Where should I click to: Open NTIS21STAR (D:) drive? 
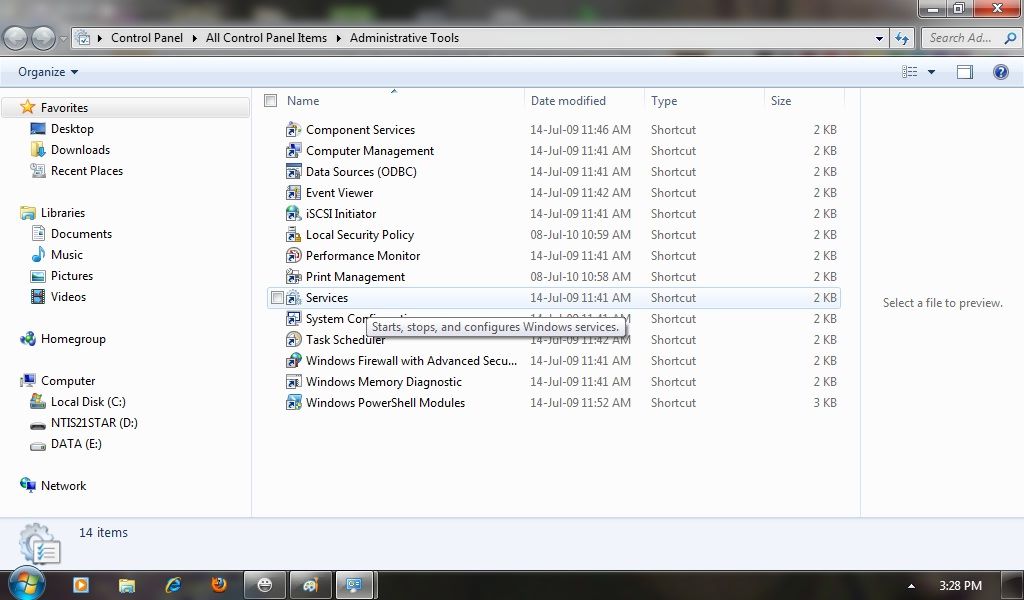94,422
